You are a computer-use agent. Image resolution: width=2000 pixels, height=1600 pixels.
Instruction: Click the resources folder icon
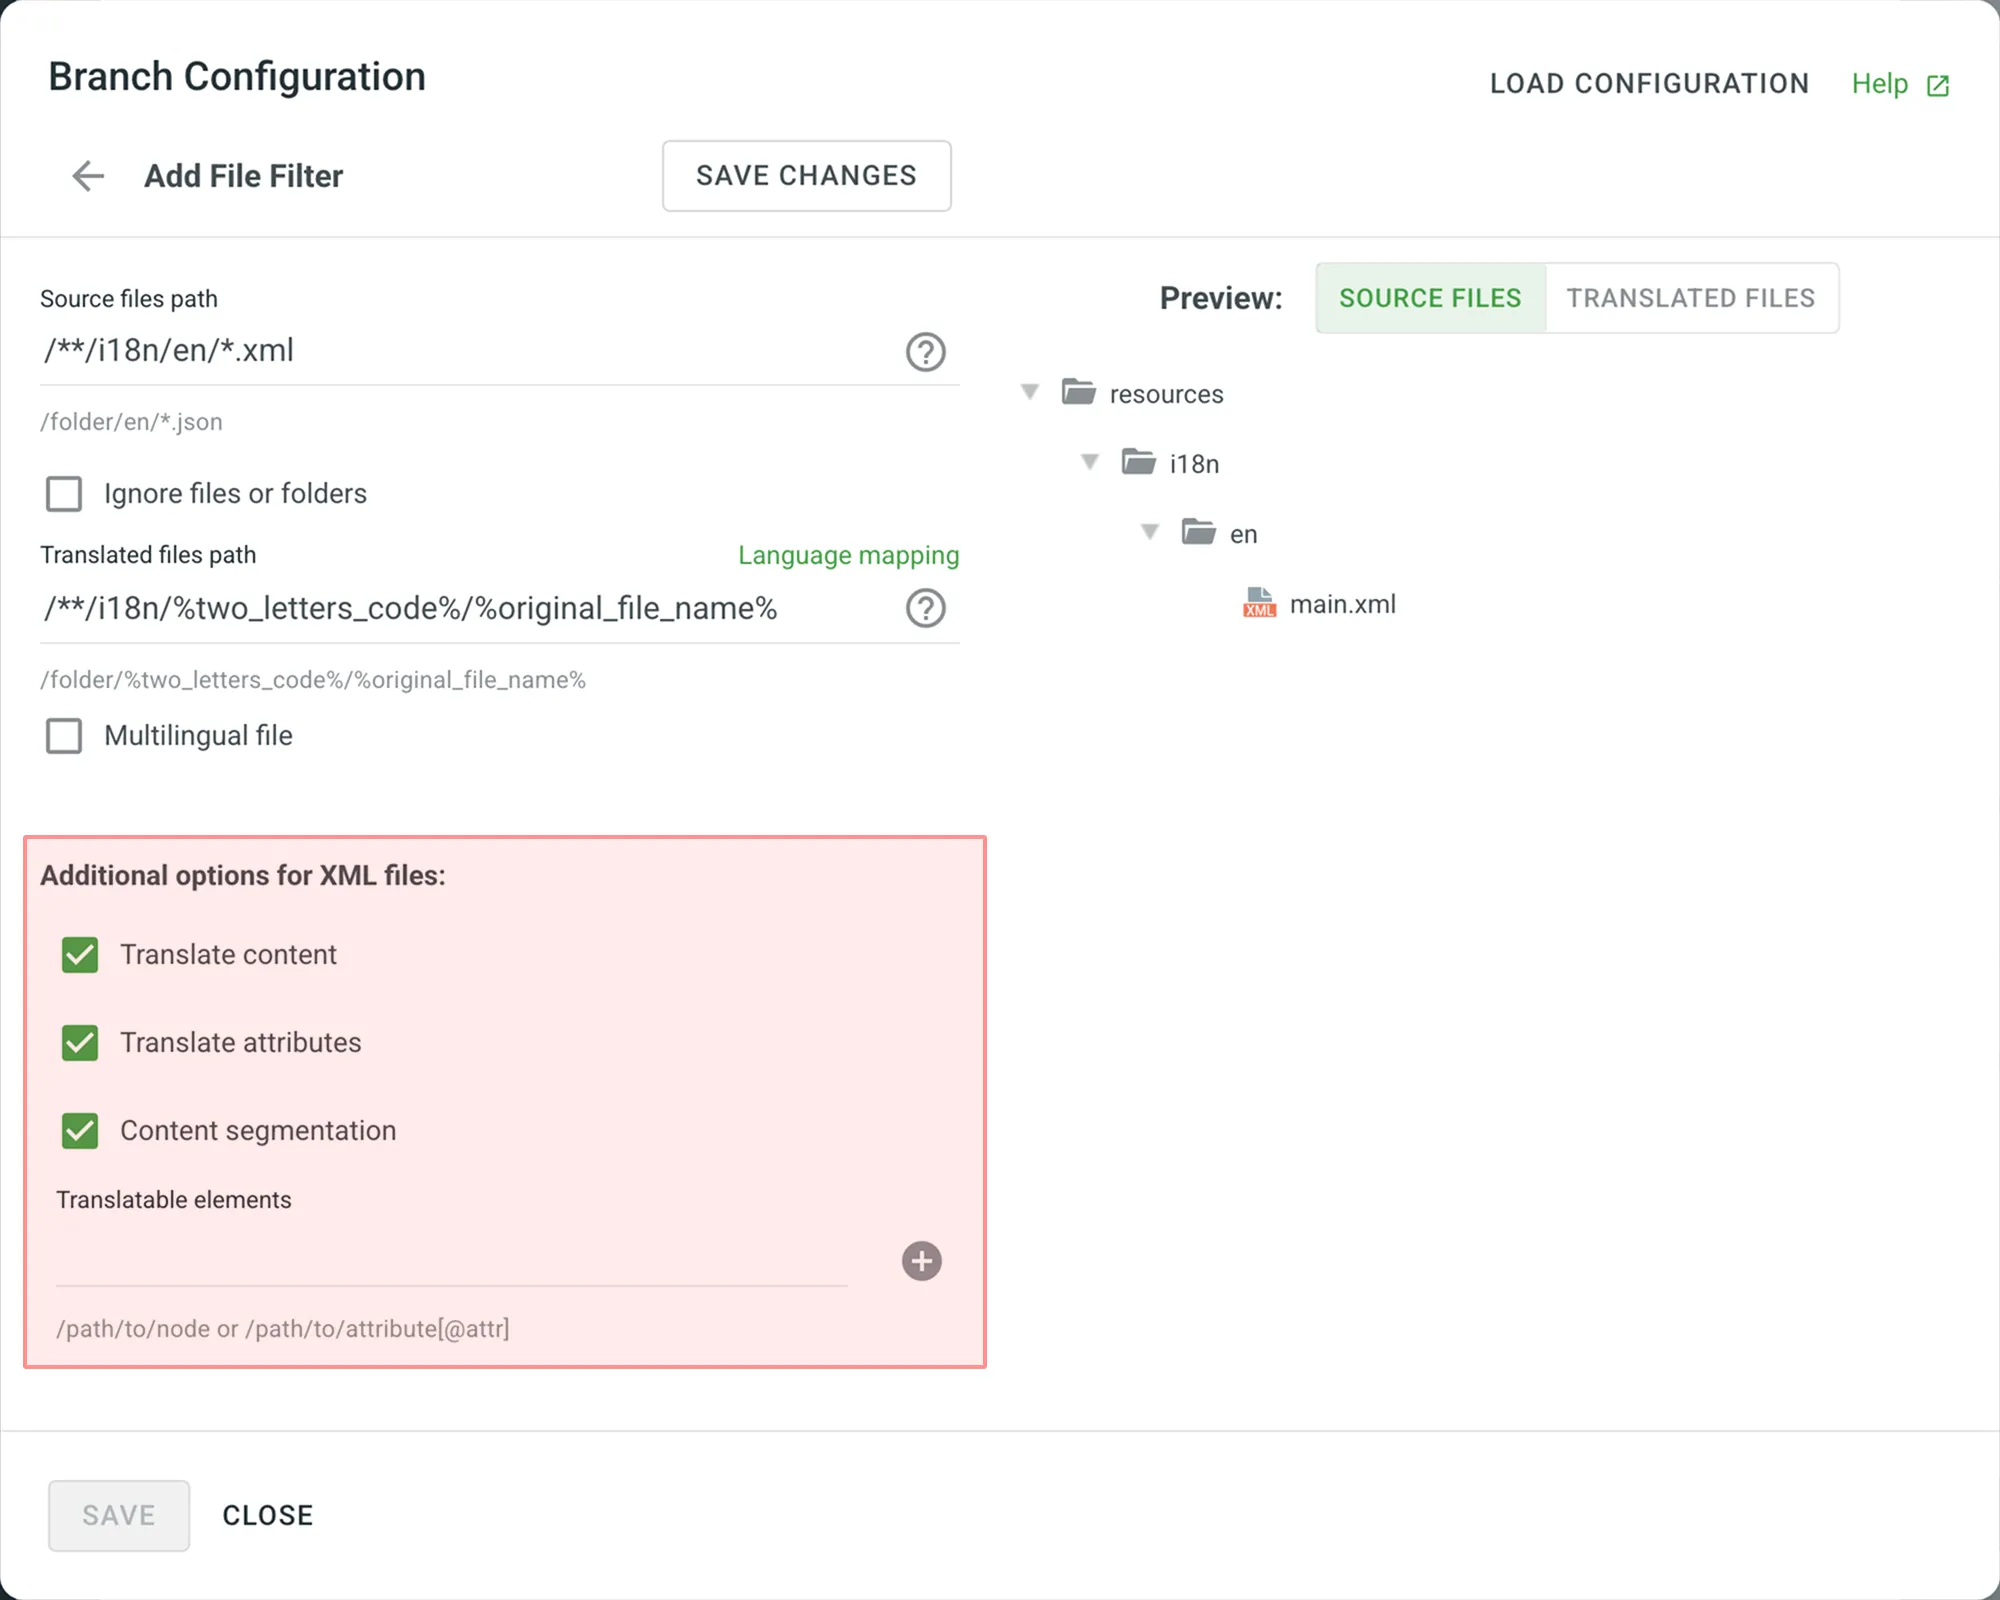click(1078, 392)
